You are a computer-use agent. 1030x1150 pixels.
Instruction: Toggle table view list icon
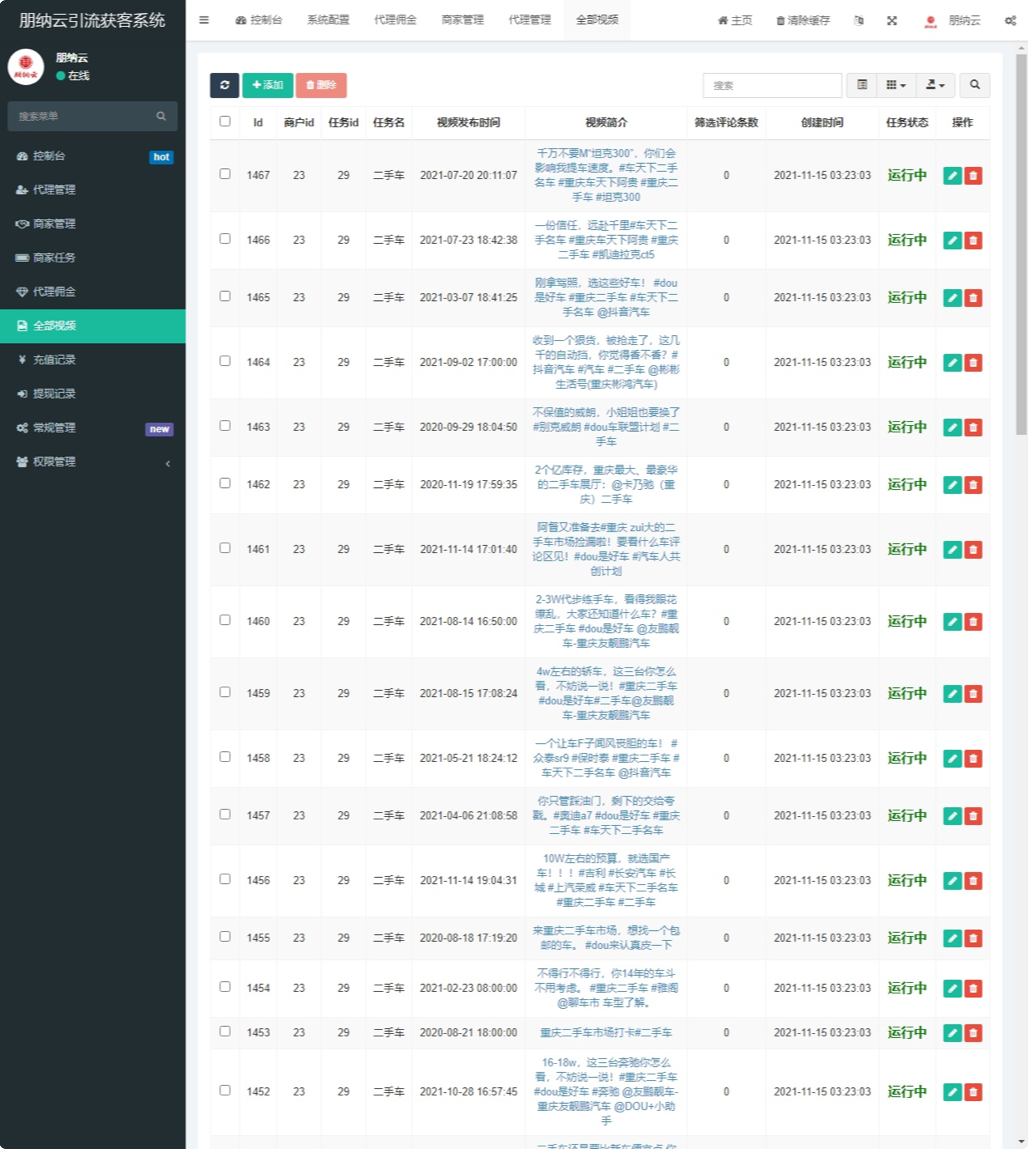click(862, 85)
